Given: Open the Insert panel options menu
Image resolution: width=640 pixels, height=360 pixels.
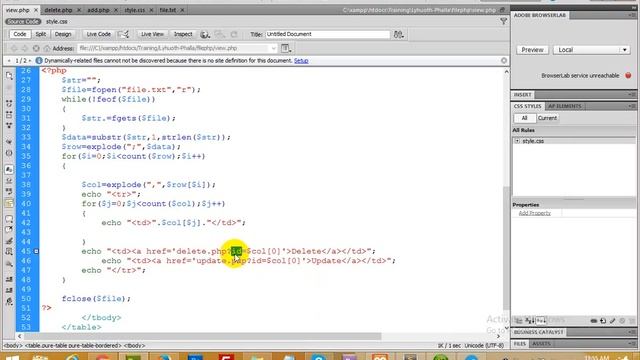Looking at the screenshot, I should 632,95.
